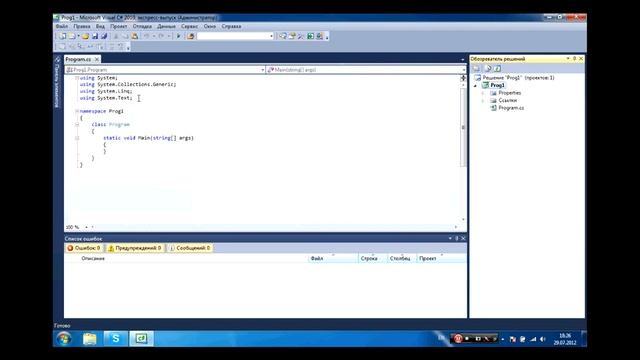Toggle auto-hide pin on Solution Explorer panel

tap(574, 59)
